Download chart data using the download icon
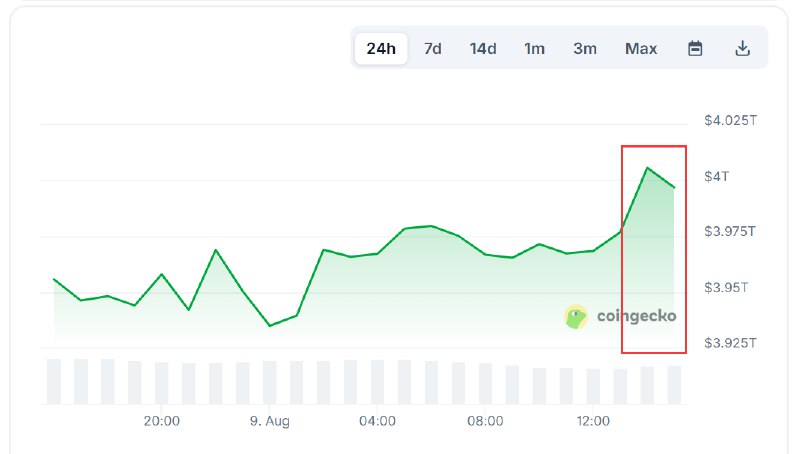This screenshot has height=454, width=800. tap(742, 48)
